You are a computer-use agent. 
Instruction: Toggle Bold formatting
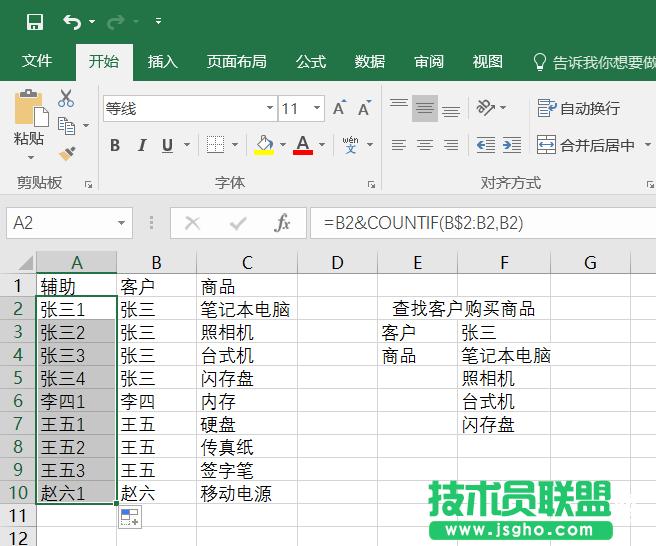pyautogui.click(x=115, y=146)
